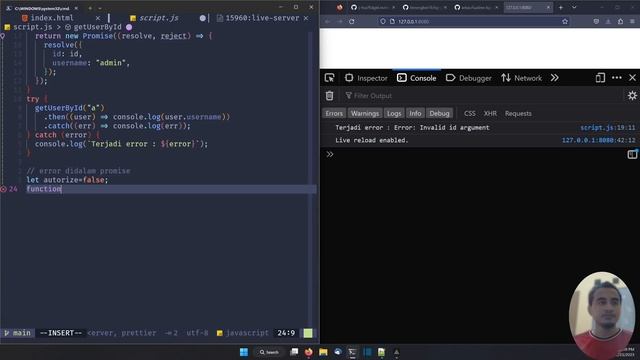Click the lightbulb code action sign
This screenshot has height=360, width=640.
(3, 36)
